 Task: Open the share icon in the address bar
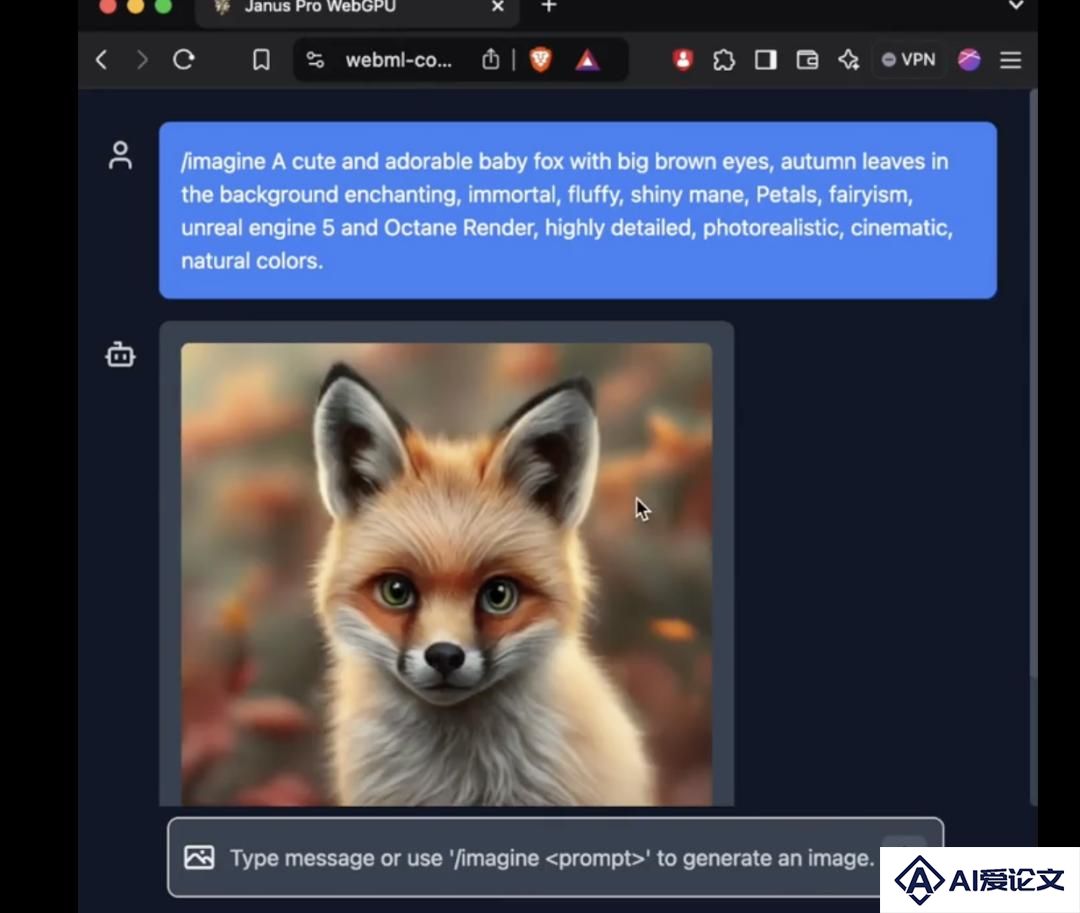[490, 59]
